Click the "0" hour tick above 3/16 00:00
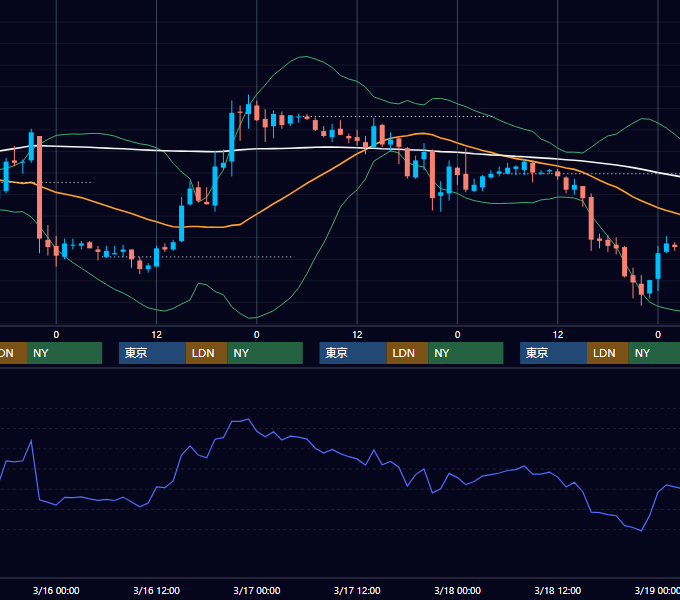This screenshot has width=680, height=600. (56, 335)
